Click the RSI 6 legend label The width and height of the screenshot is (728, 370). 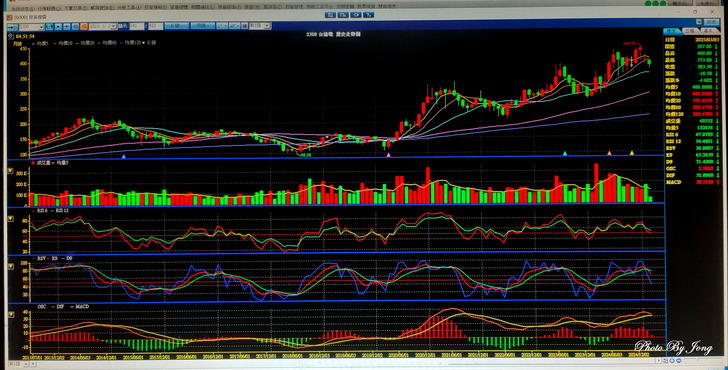43,211
